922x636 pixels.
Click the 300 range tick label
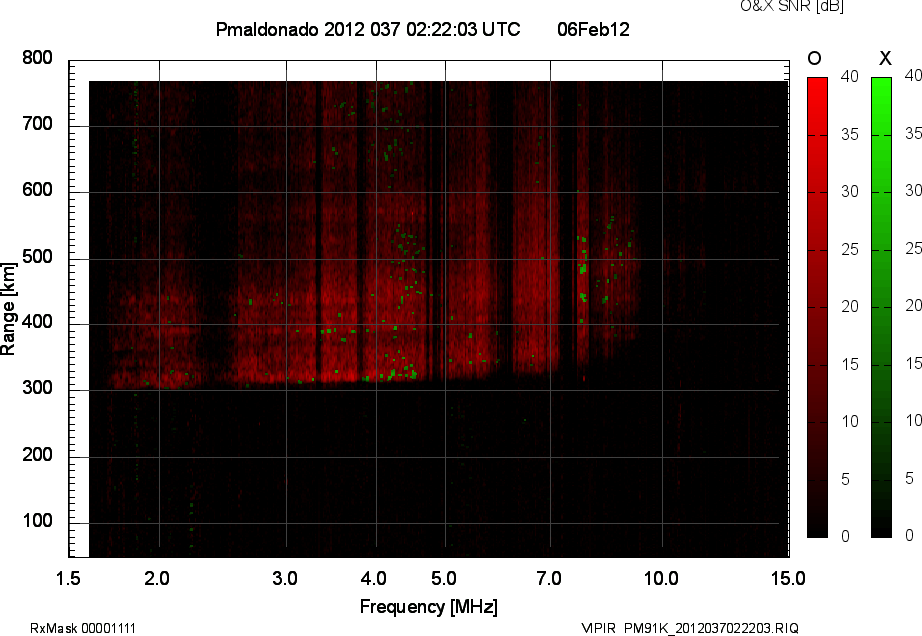point(37,389)
